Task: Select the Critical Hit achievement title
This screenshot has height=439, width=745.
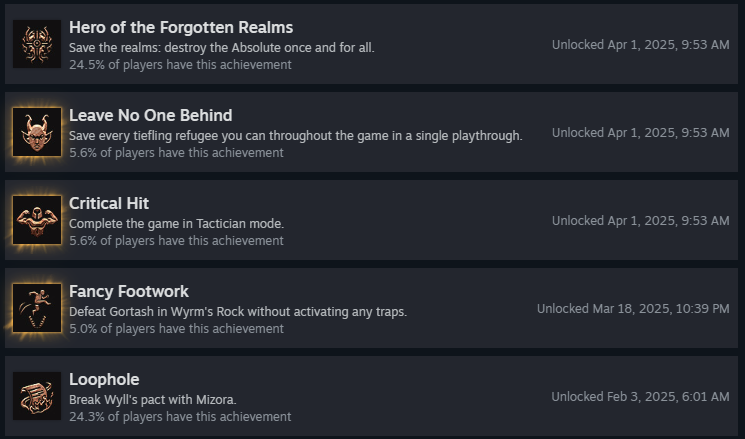Action: pos(109,203)
